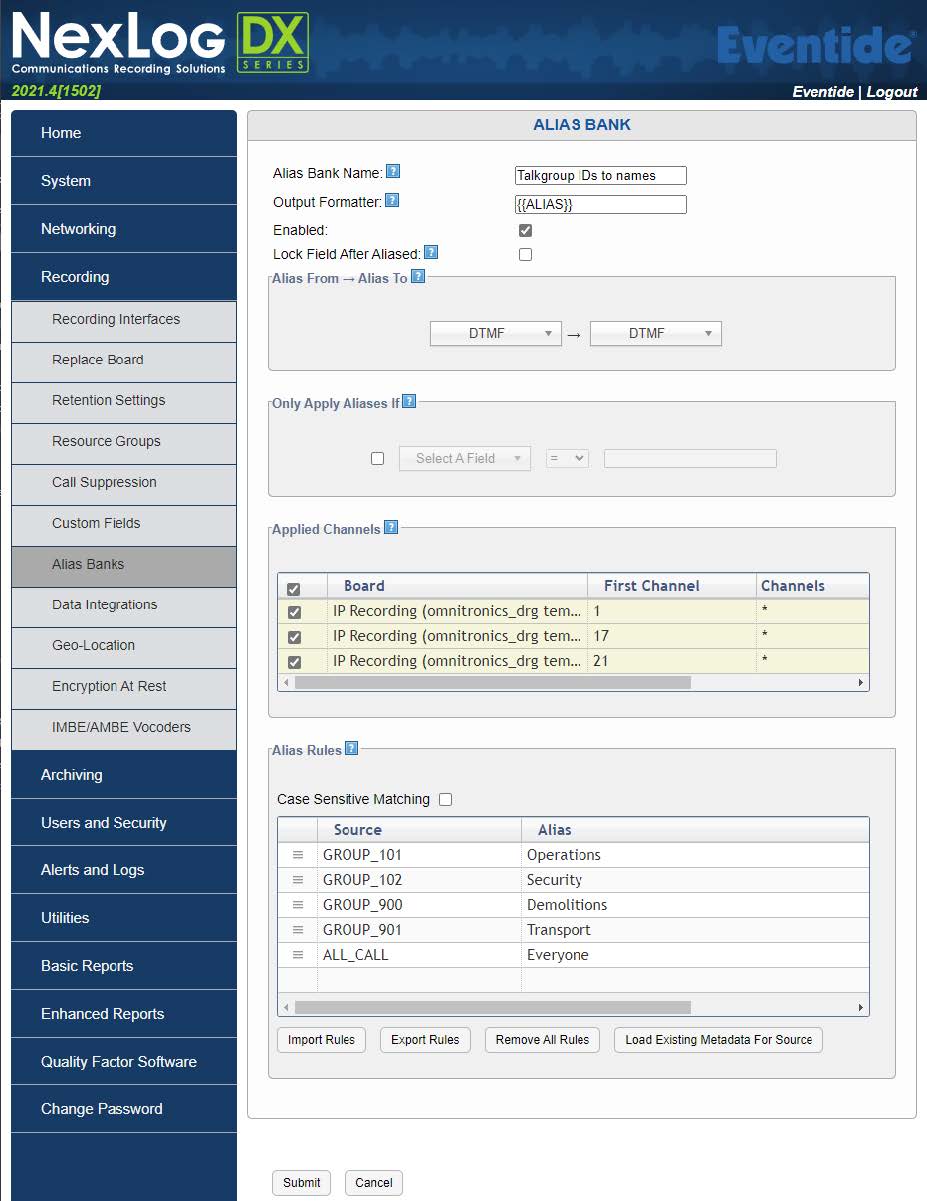Uncheck the Applied Channels header checkbox
The height and width of the screenshot is (1201, 927).
pyautogui.click(x=295, y=586)
